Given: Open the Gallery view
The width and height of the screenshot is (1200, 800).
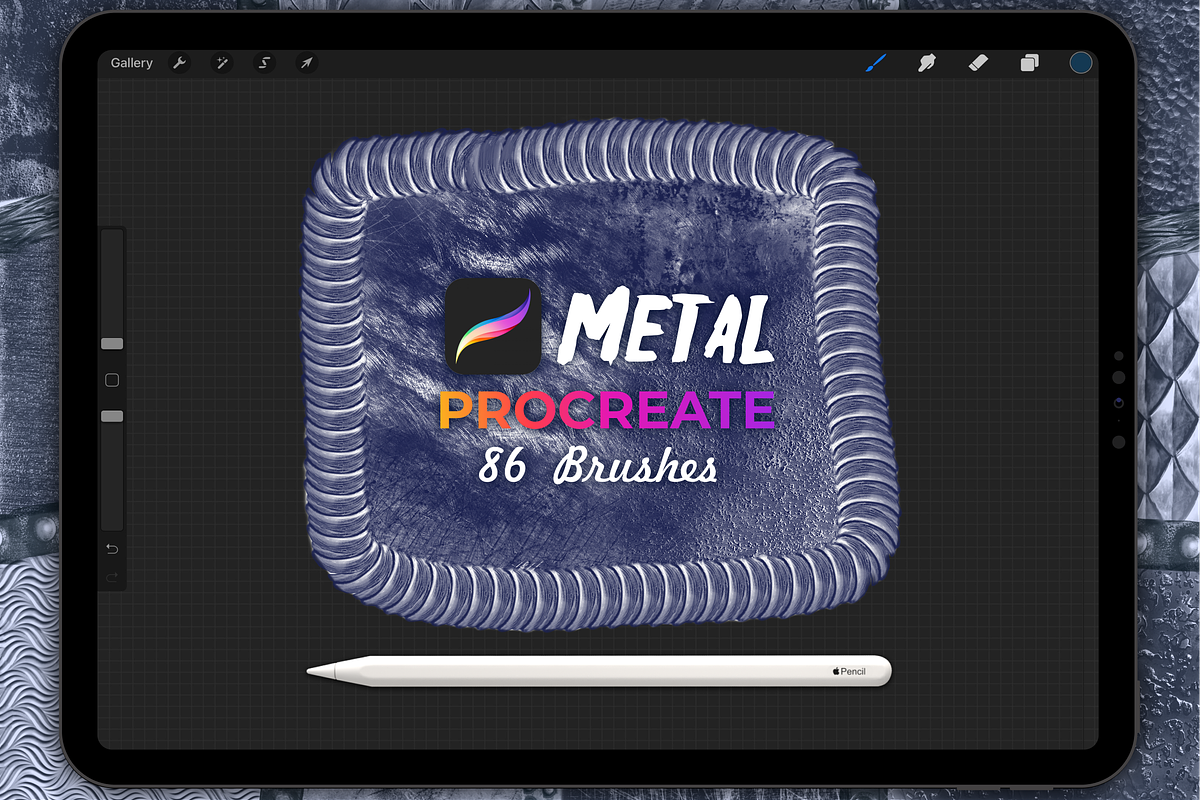Looking at the screenshot, I should pos(132,63).
